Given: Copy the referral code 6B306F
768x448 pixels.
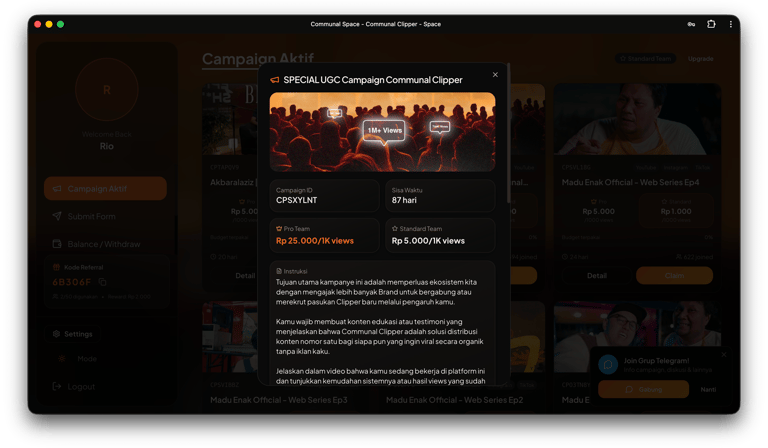Looking at the screenshot, I should 102,282.
